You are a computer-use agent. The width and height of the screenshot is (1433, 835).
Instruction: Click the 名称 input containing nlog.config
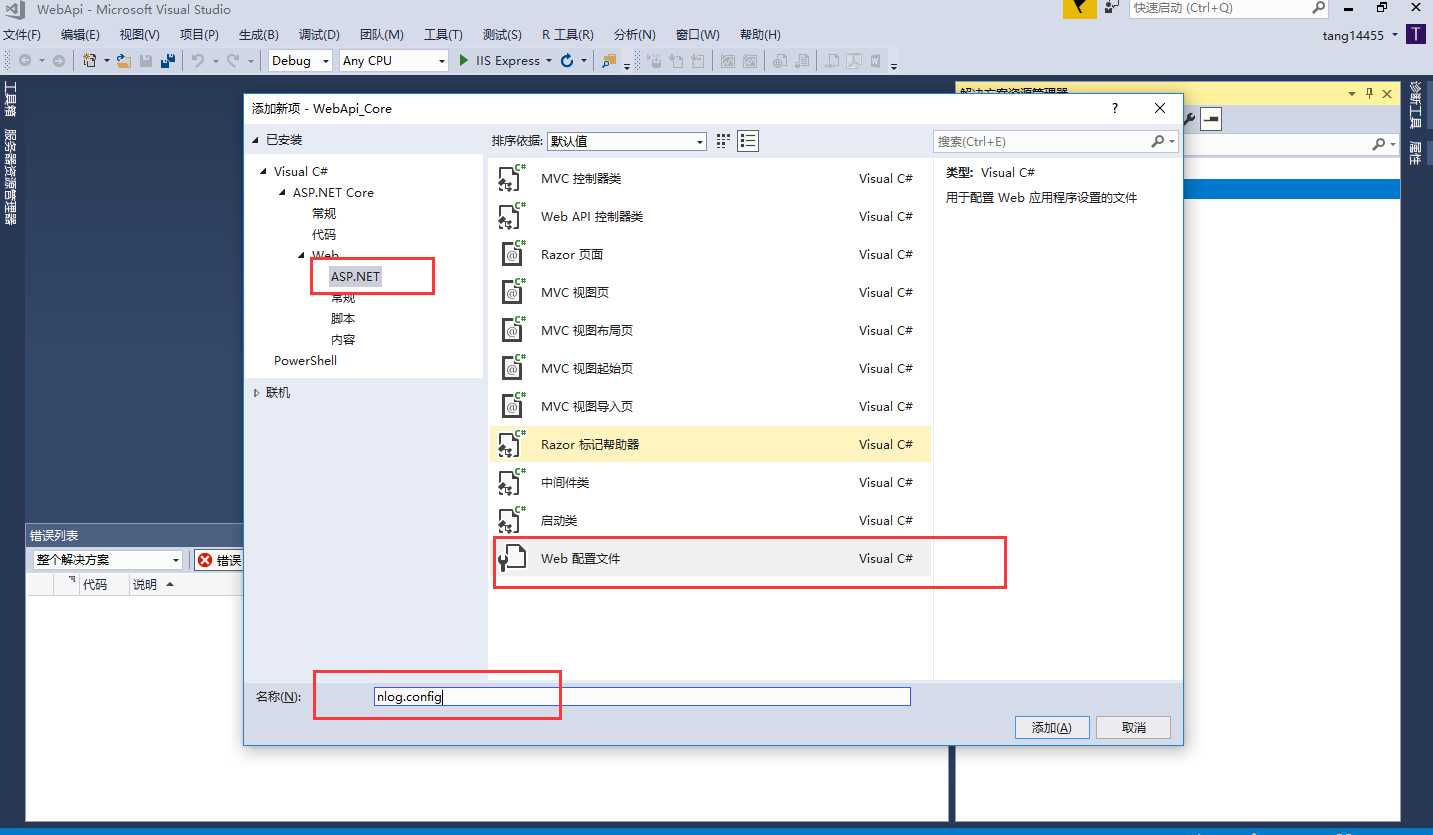click(641, 697)
